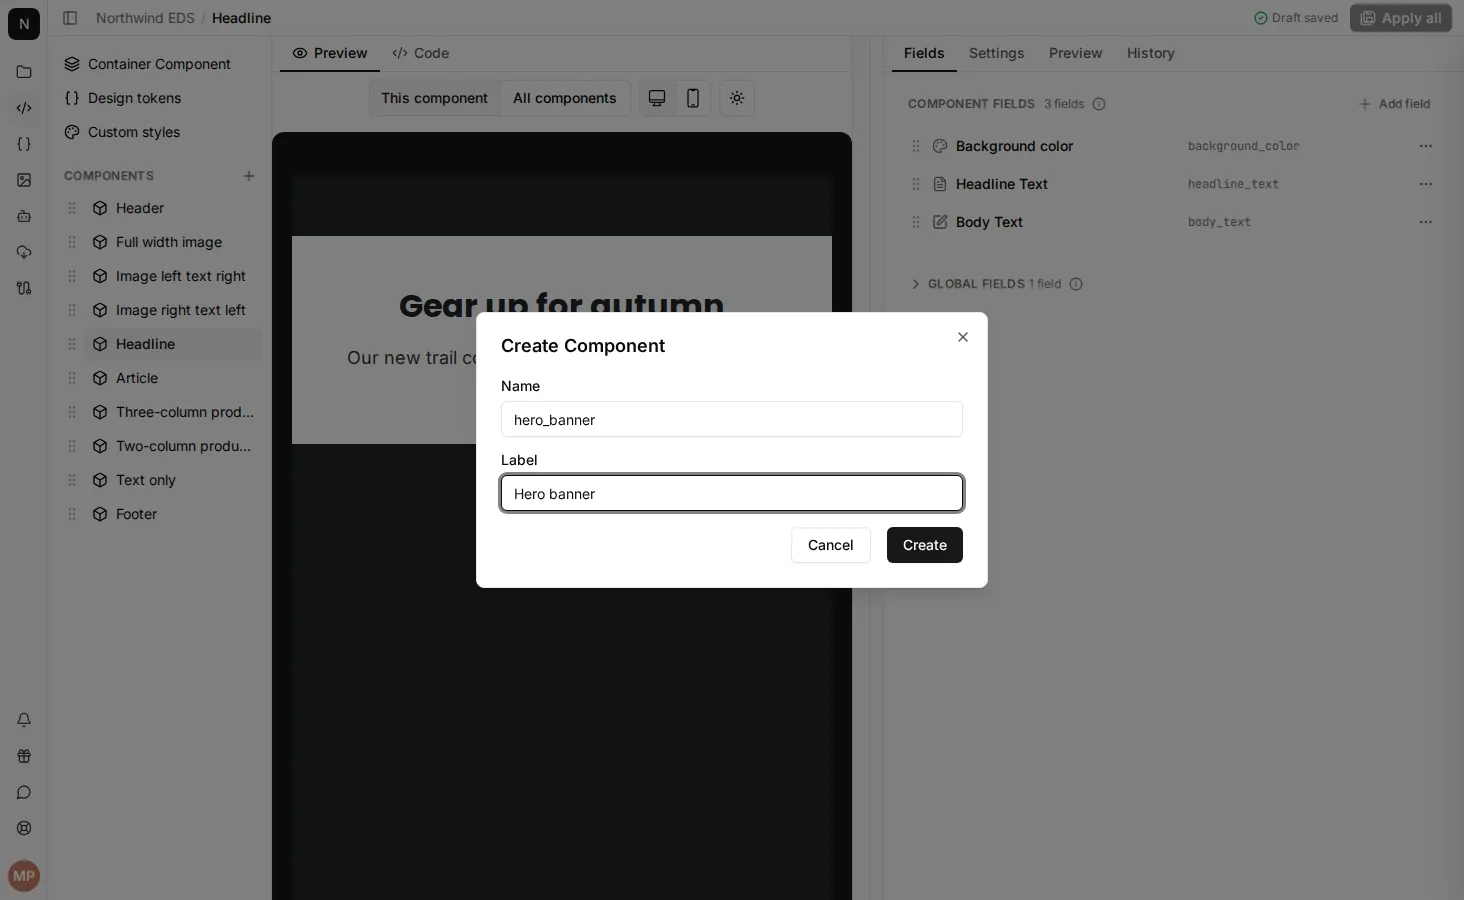The width and height of the screenshot is (1464, 900).
Task: Toggle light/dark theme preview
Action: click(x=737, y=98)
